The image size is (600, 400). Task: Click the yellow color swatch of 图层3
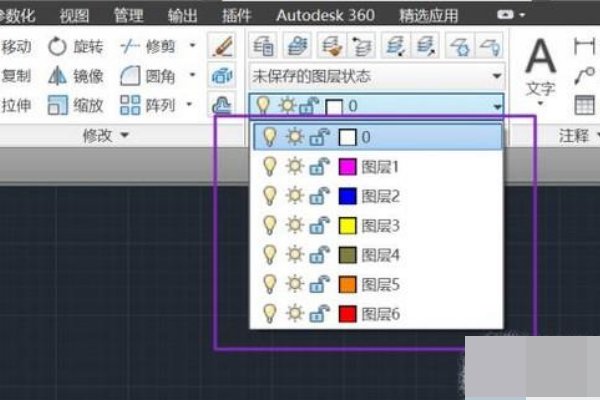pyautogui.click(x=348, y=225)
